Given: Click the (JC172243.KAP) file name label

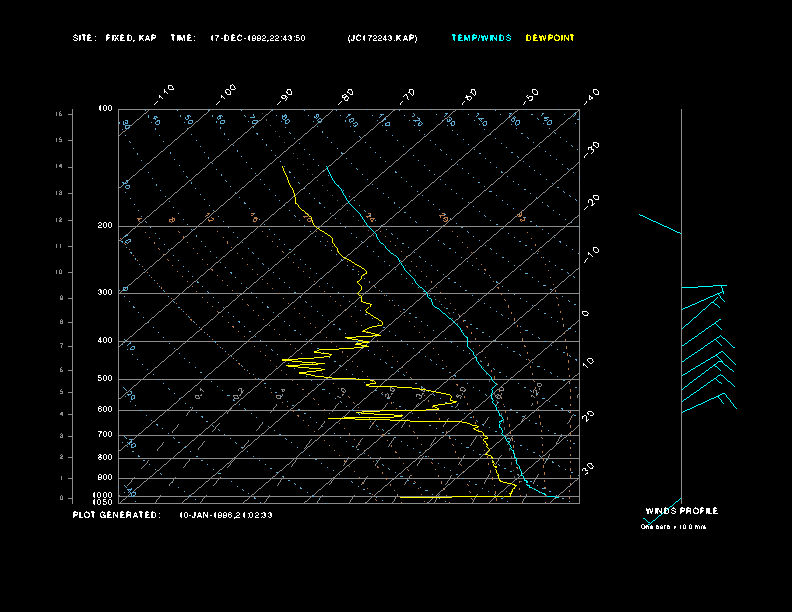Looking at the screenshot, I should pyautogui.click(x=383, y=38).
